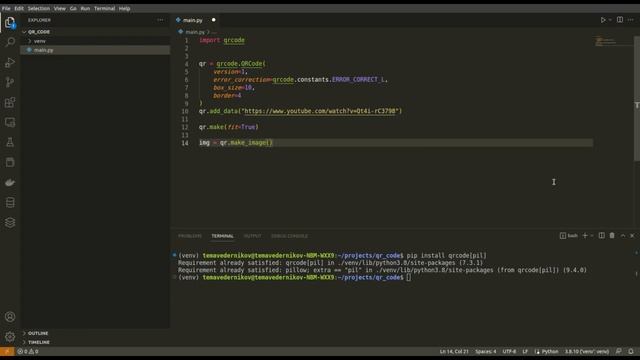Collapse the QR_CODE folder section

(x=95, y=31)
